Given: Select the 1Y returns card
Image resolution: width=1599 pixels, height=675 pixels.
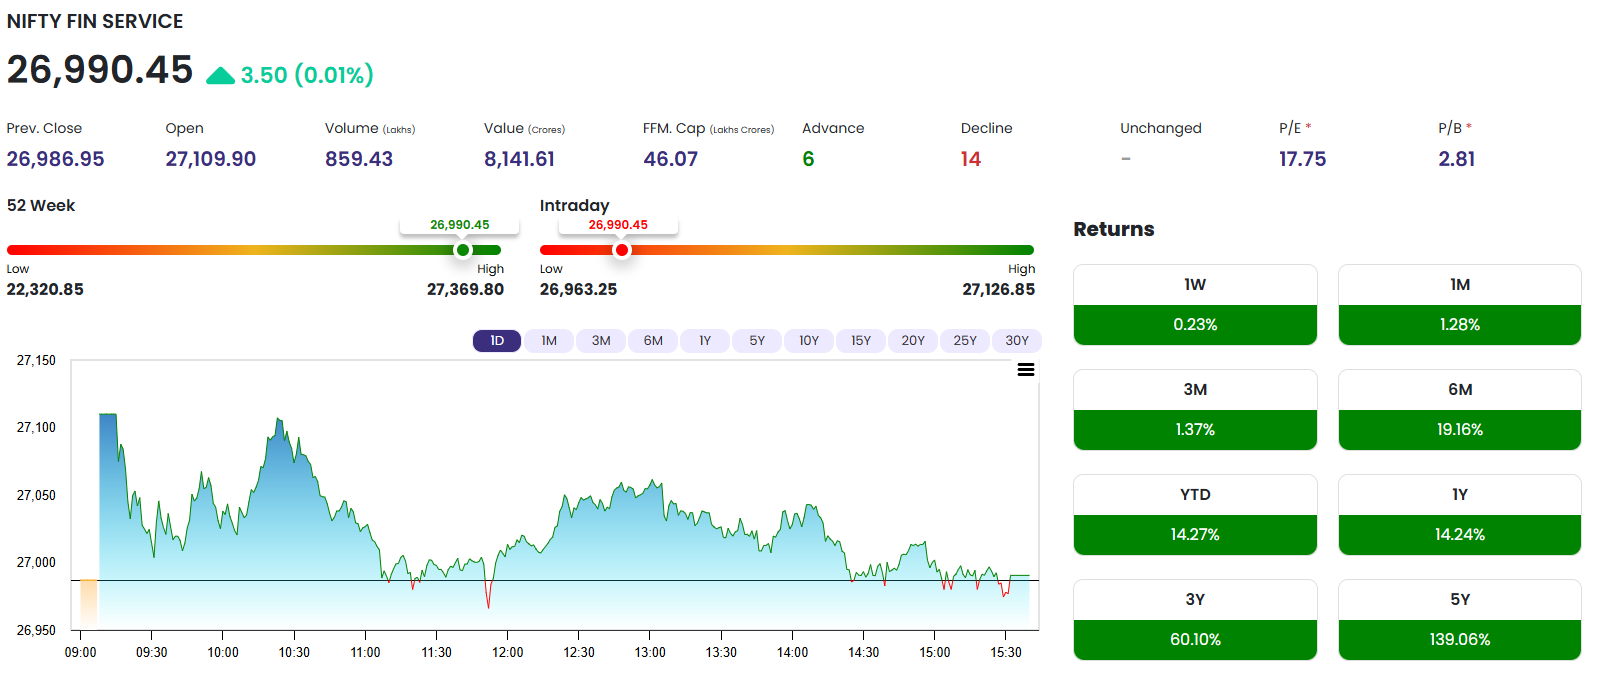Looking at the screenshot, I should pyautogui.click(x=1460, y=515).
